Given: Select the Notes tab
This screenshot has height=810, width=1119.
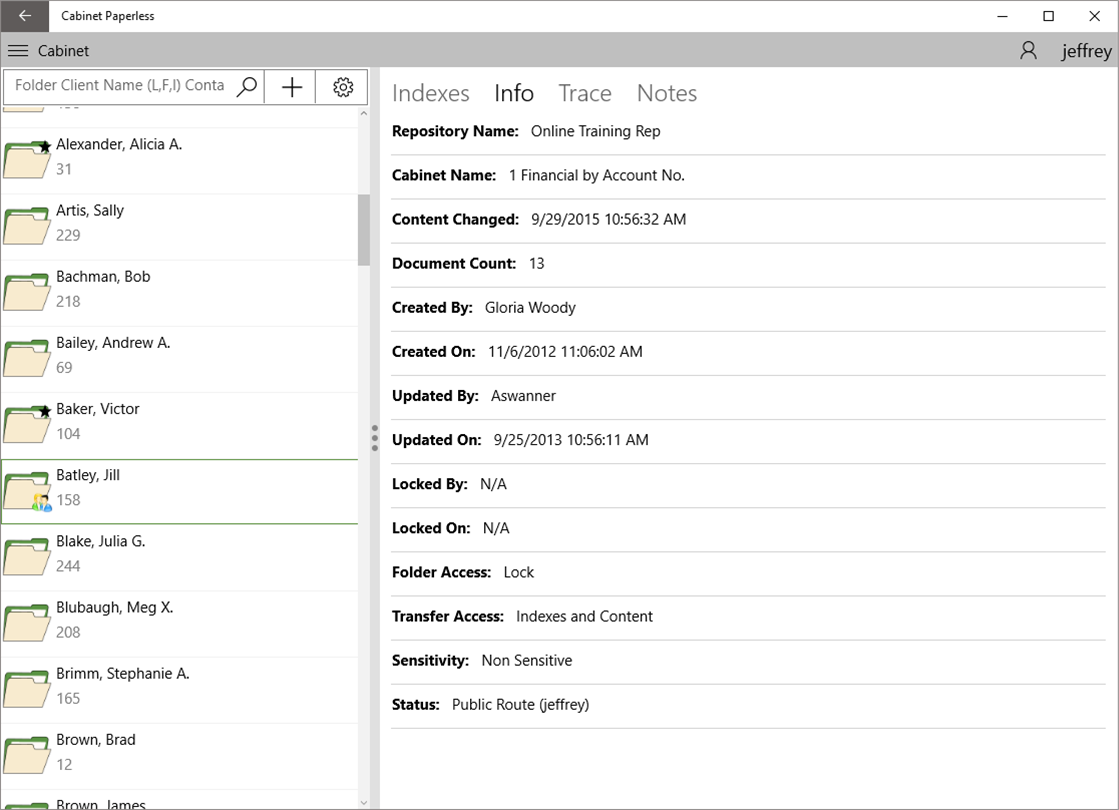Looking at the screenshot, I should point(666,93).
